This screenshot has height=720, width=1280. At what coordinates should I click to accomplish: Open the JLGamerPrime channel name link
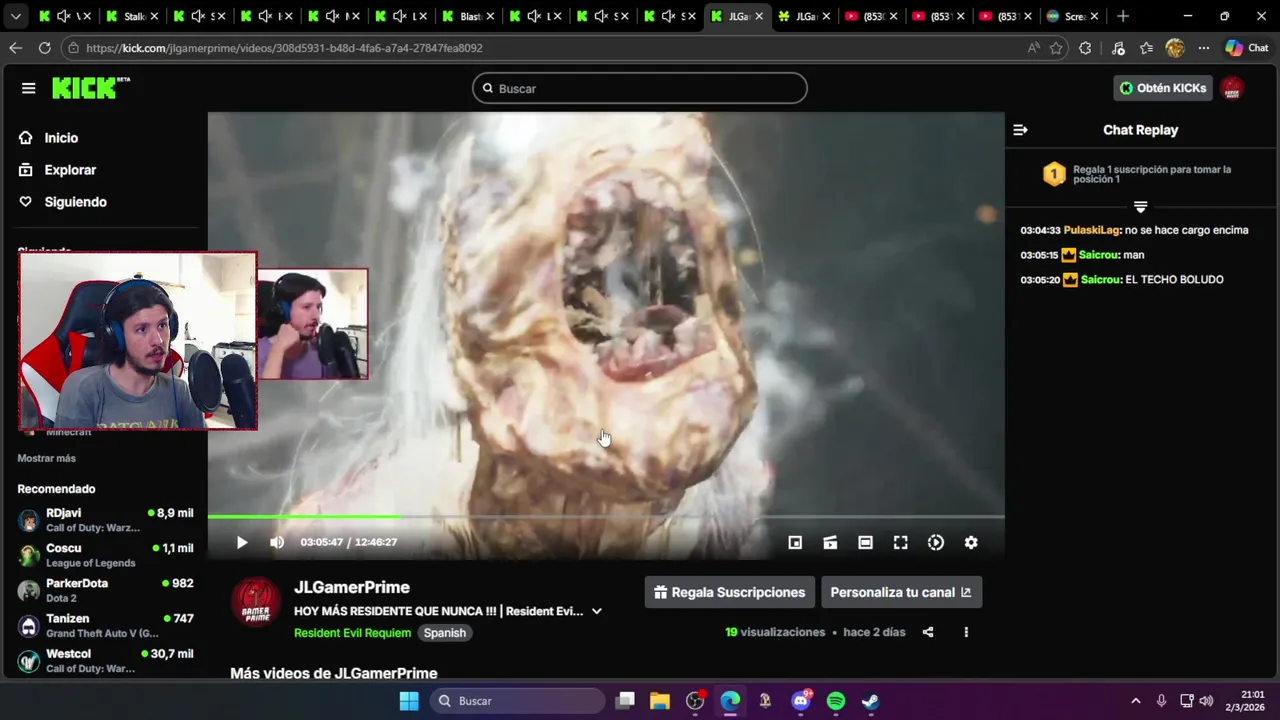352,588
